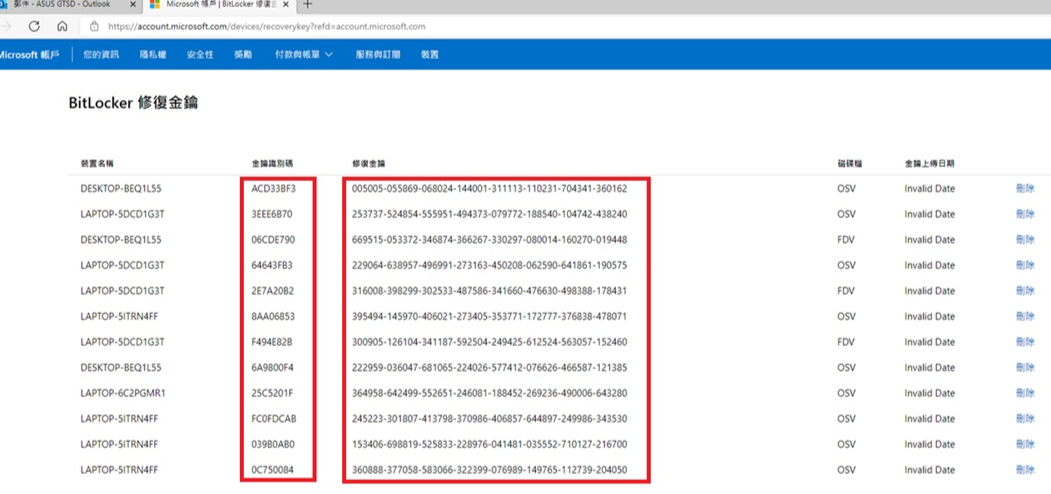
Task: Click key ID 039B0AB0
Action: pos(273,444)
